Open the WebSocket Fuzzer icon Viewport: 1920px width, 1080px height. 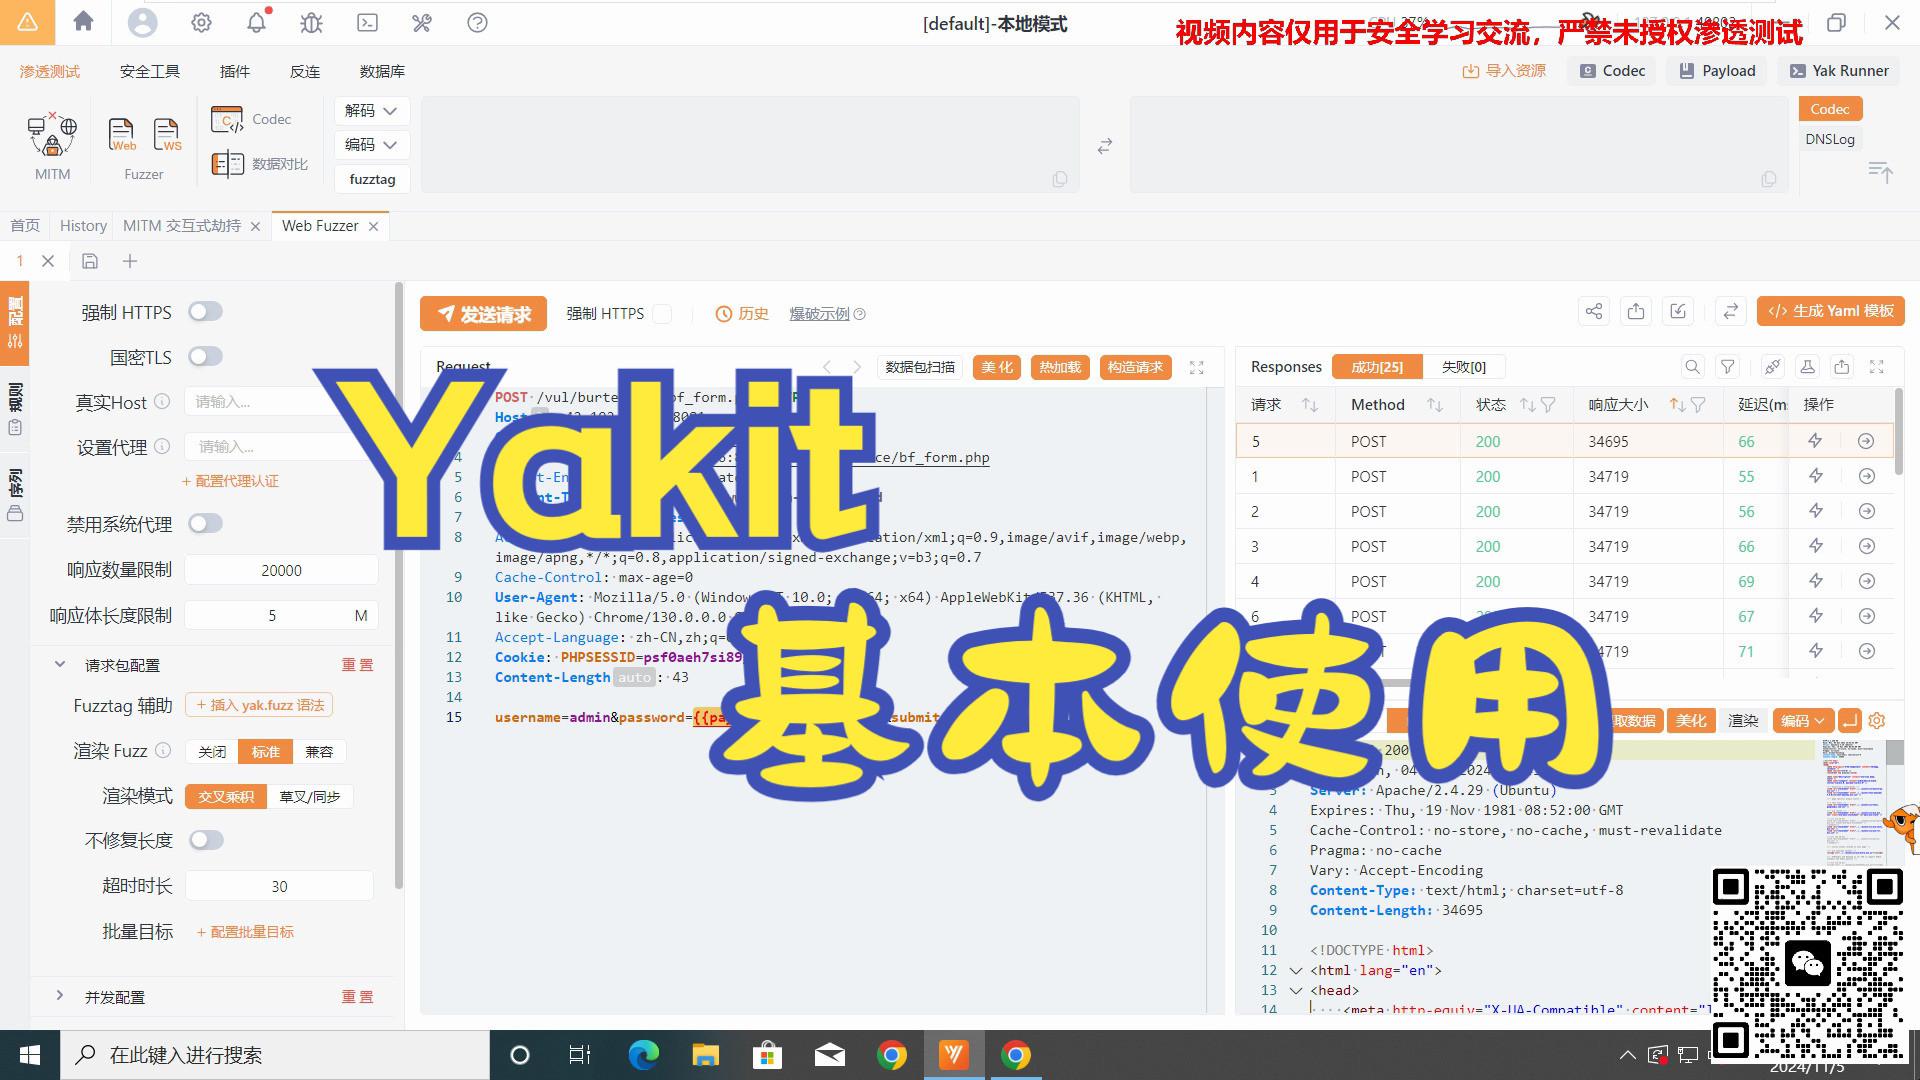[167, 134]
